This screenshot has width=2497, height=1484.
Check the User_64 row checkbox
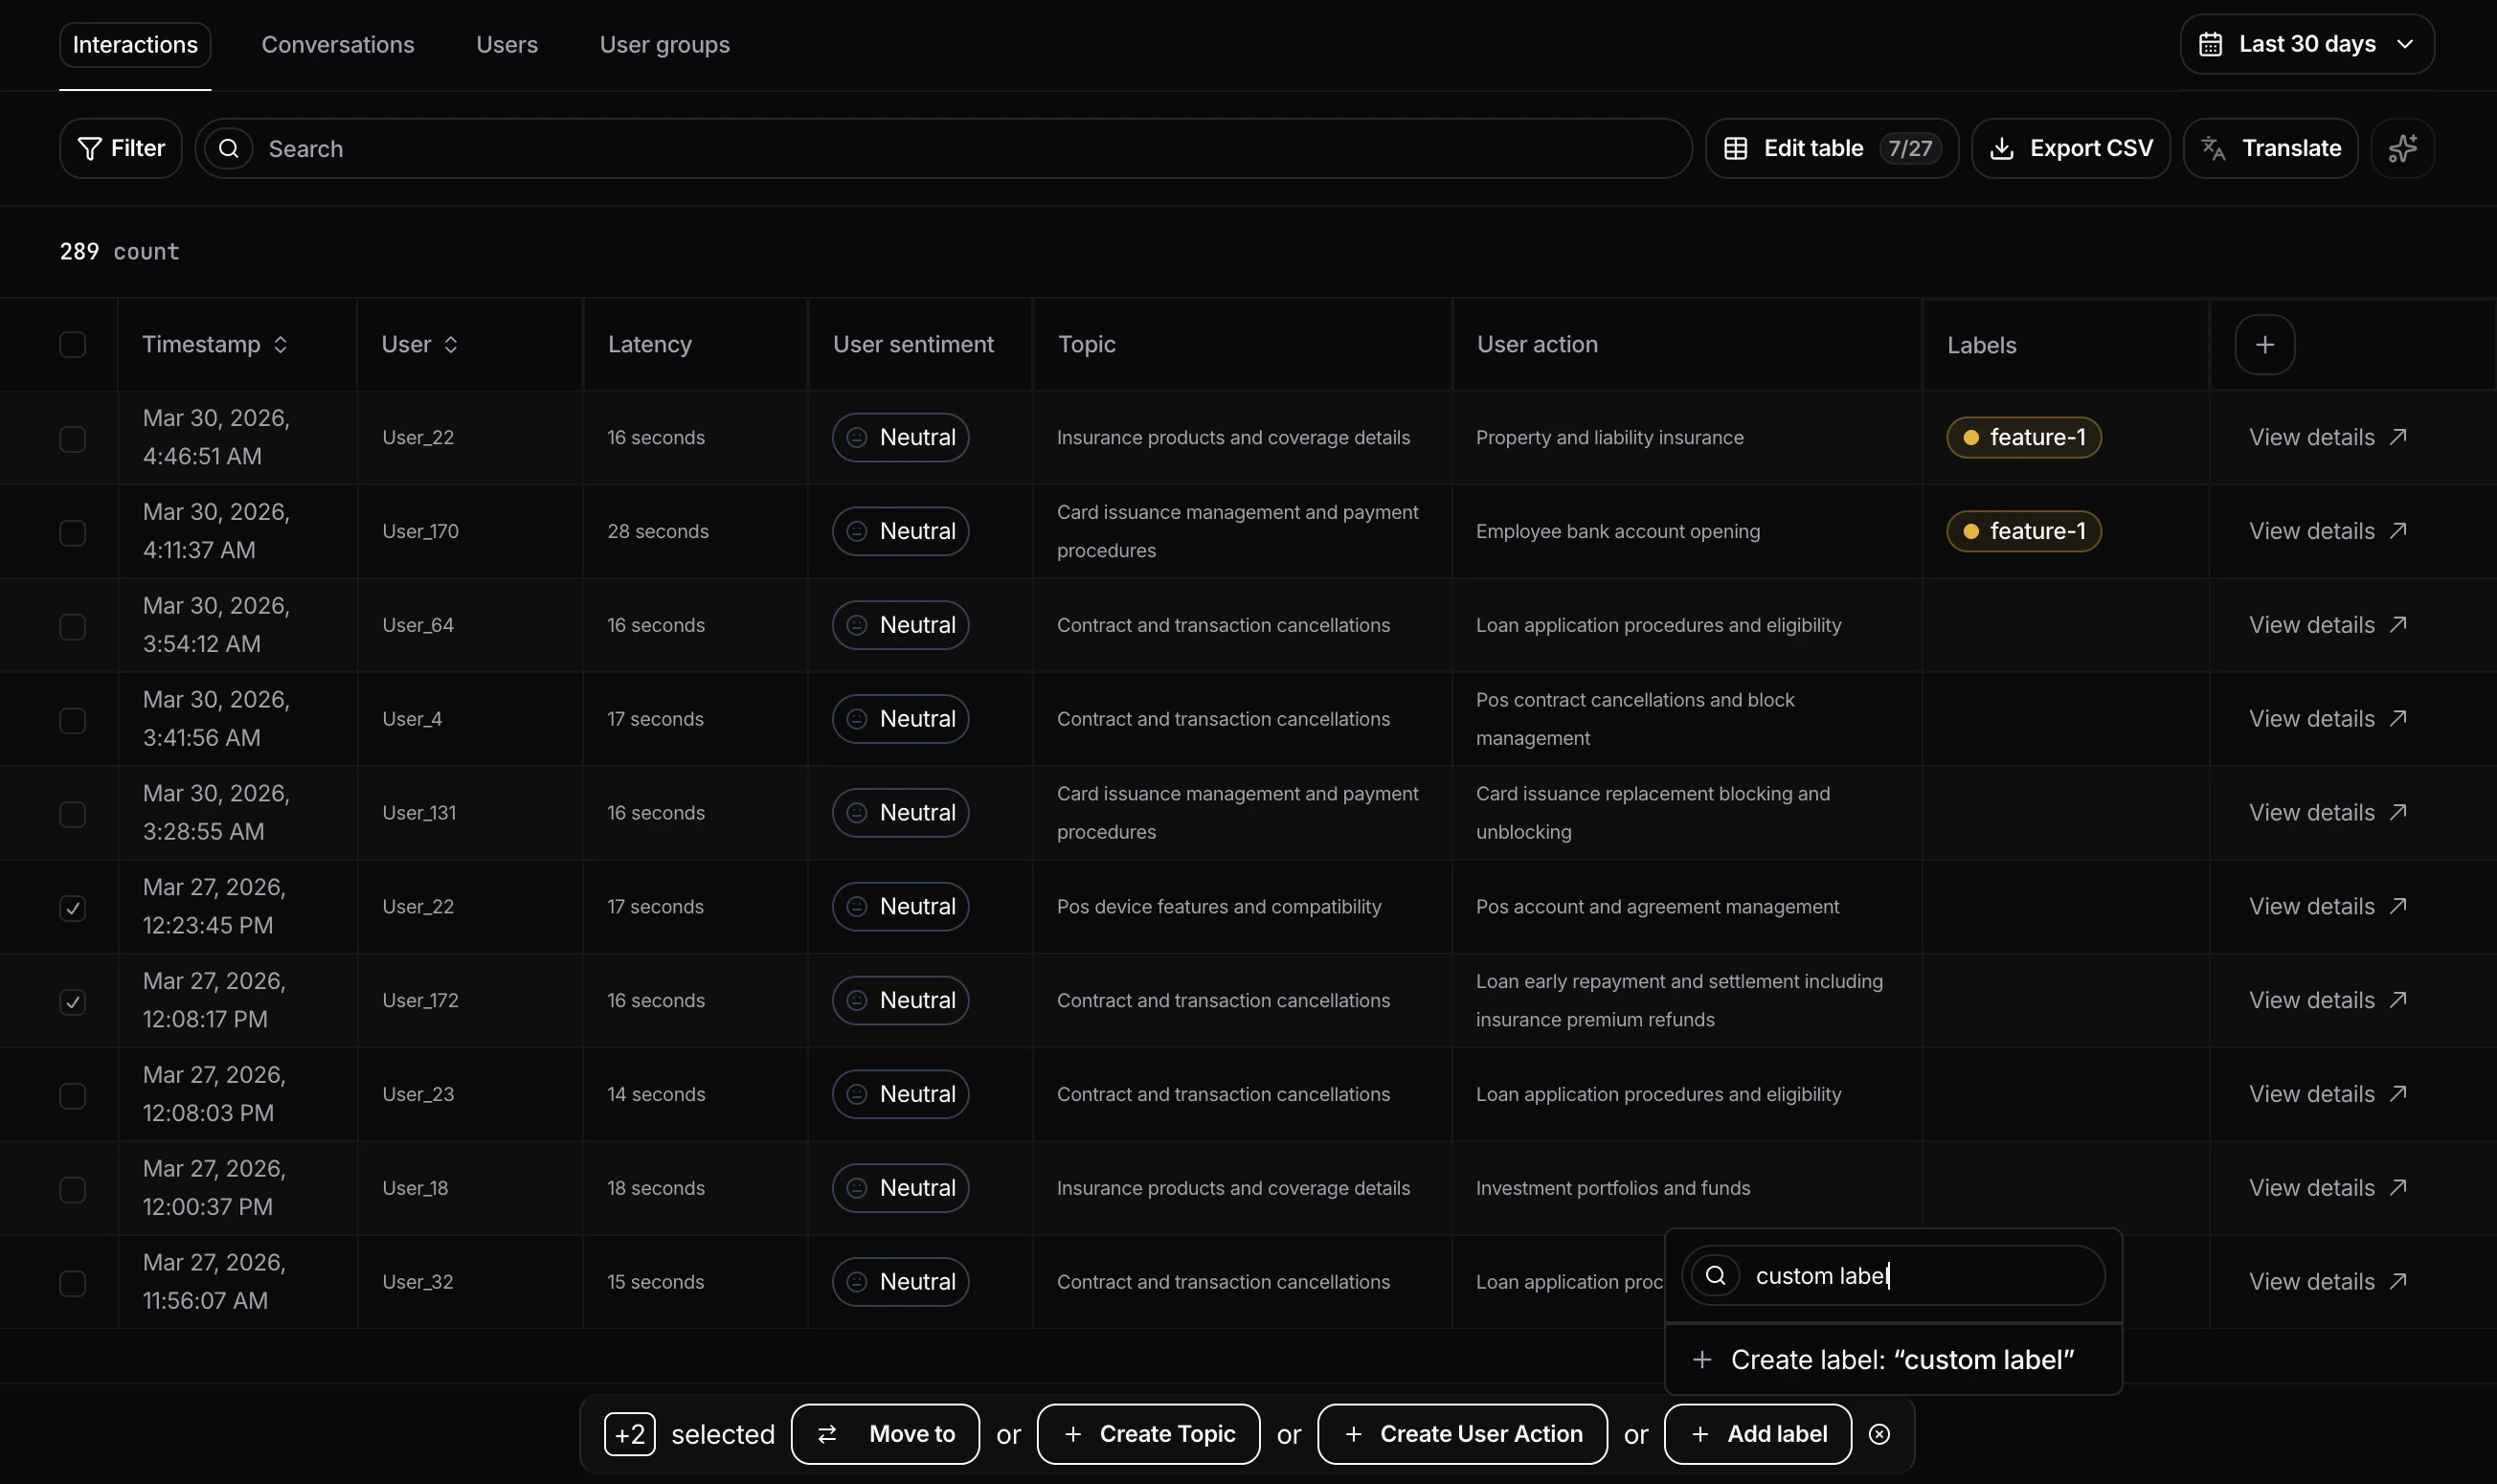pos(72,627)
